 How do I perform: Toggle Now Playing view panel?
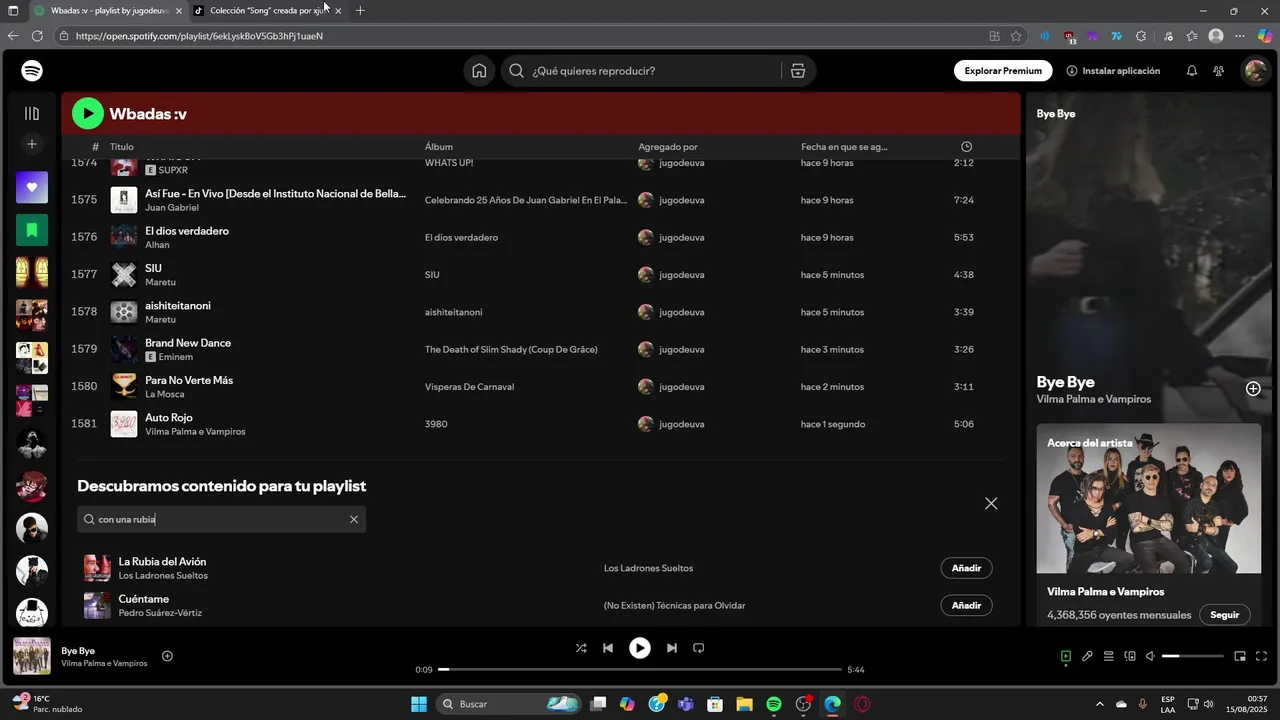tap(1066, 656)
